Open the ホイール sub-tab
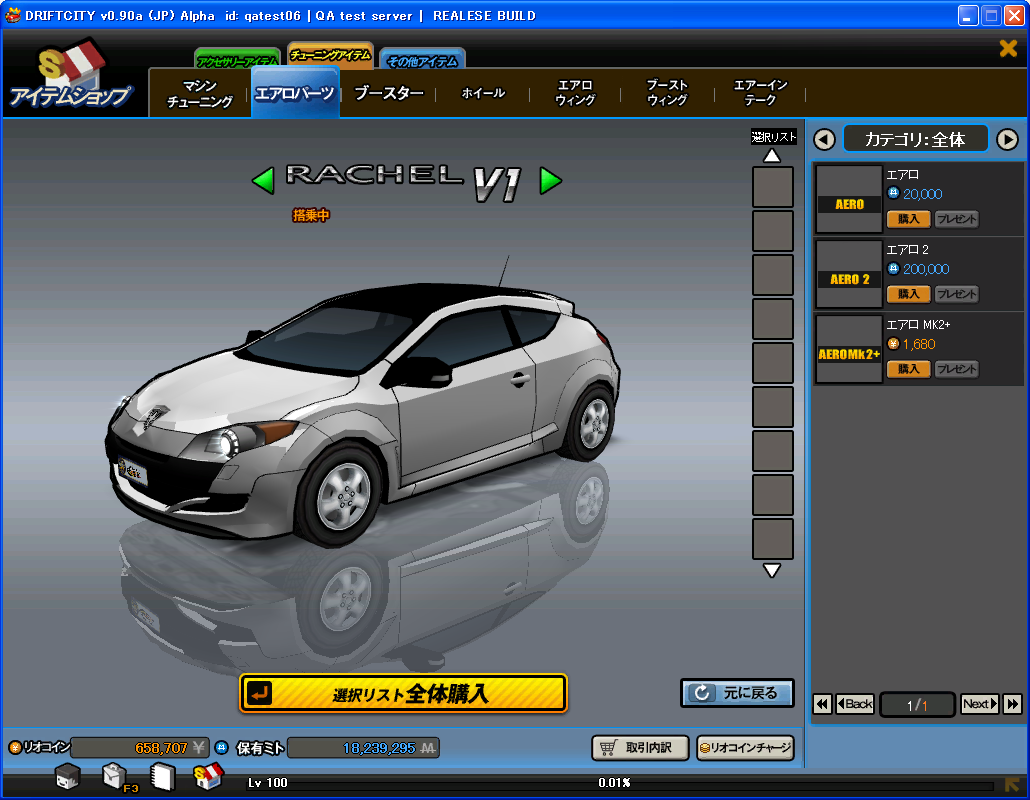Screen dimensions: 1030x800 [483, 93]
